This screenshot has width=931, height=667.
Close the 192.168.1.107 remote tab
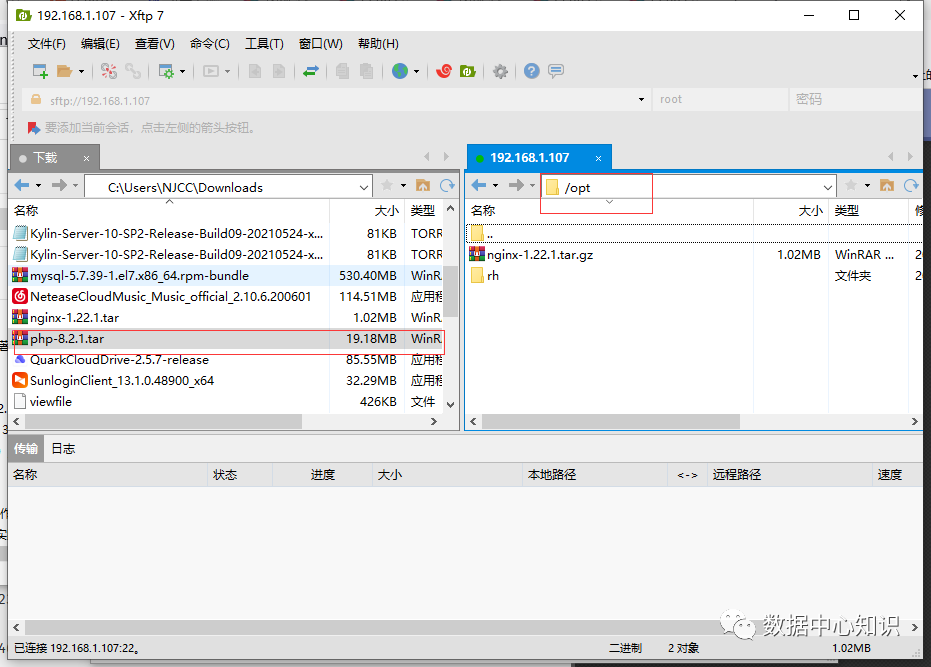click(x=598, y=159)
